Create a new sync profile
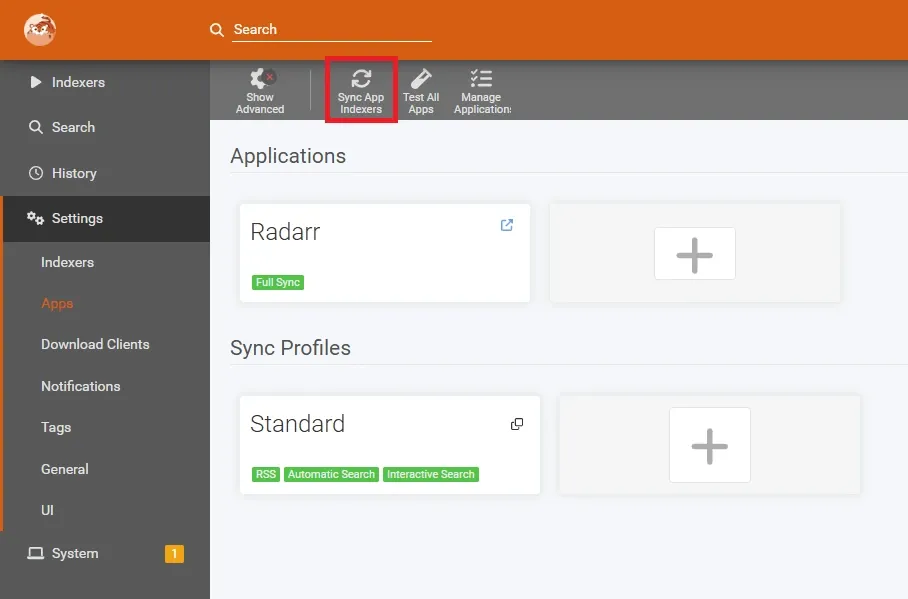Viewport: 908px width, 599px height. (709, 445)
